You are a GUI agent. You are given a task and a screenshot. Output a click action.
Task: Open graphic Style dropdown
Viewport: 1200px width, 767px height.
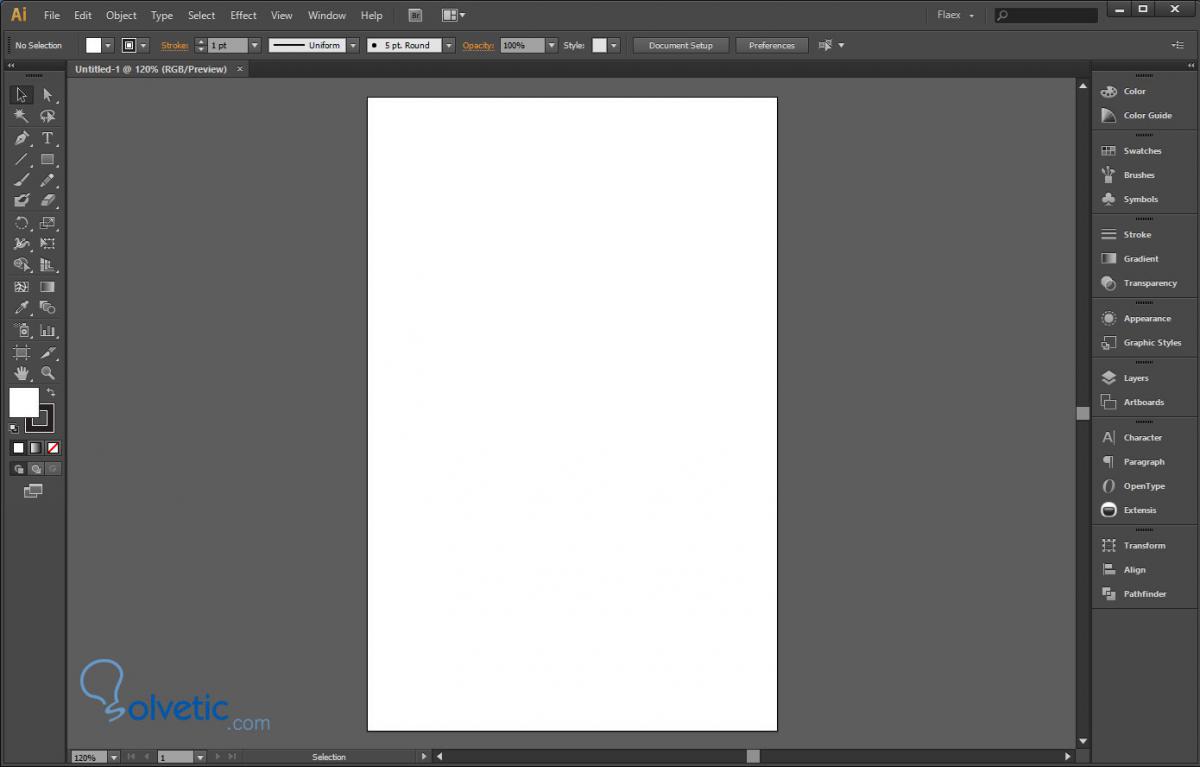[614, 45]
